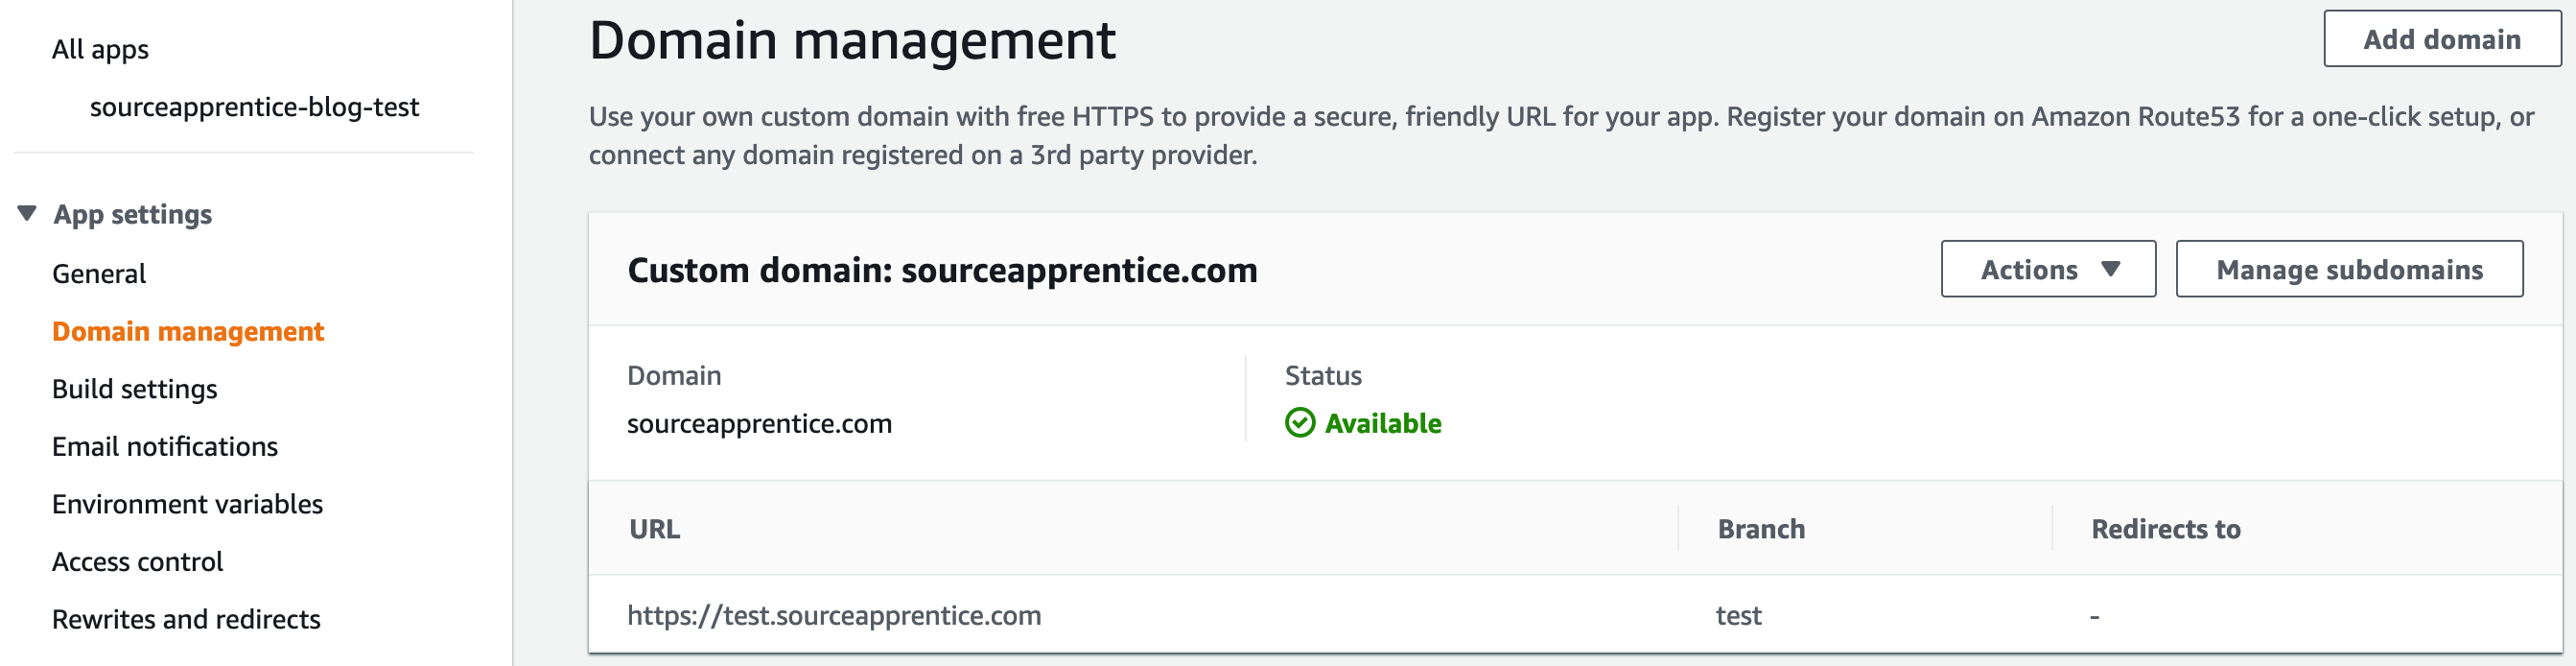2576x666 pixels.
Task: Click the Domain management page title
Action: (x=852, y=40)
